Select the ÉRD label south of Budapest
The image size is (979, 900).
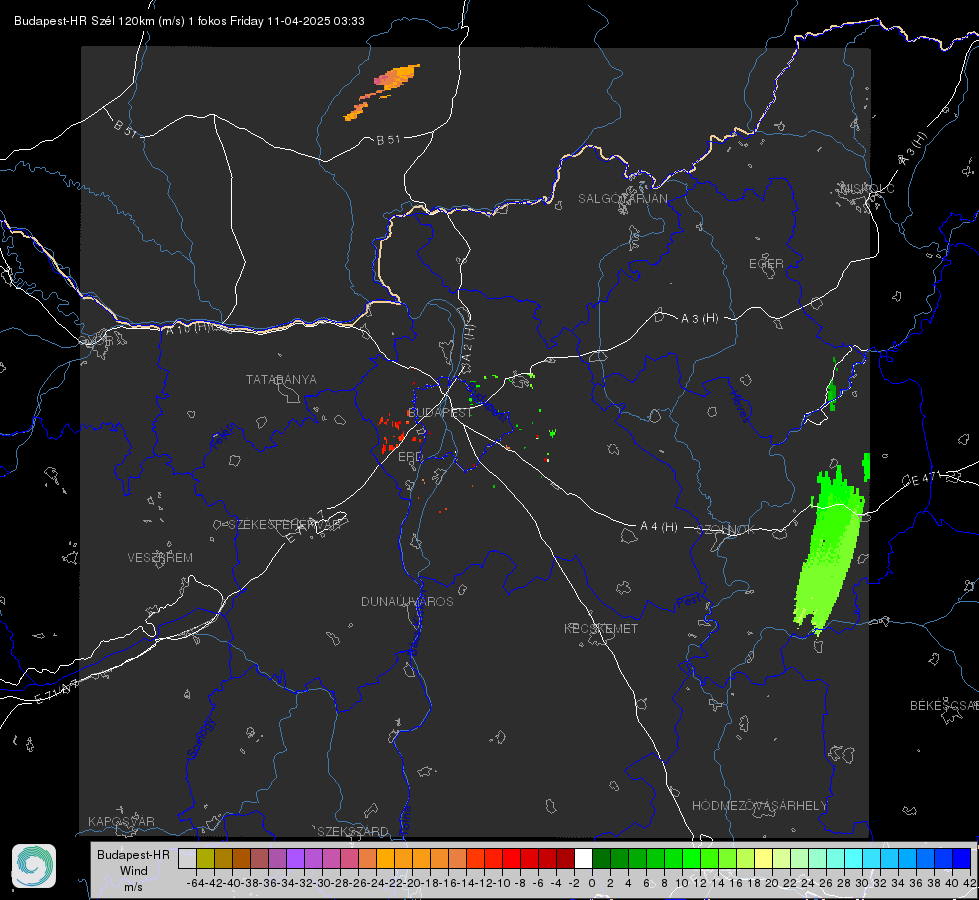tap(410, 457)
